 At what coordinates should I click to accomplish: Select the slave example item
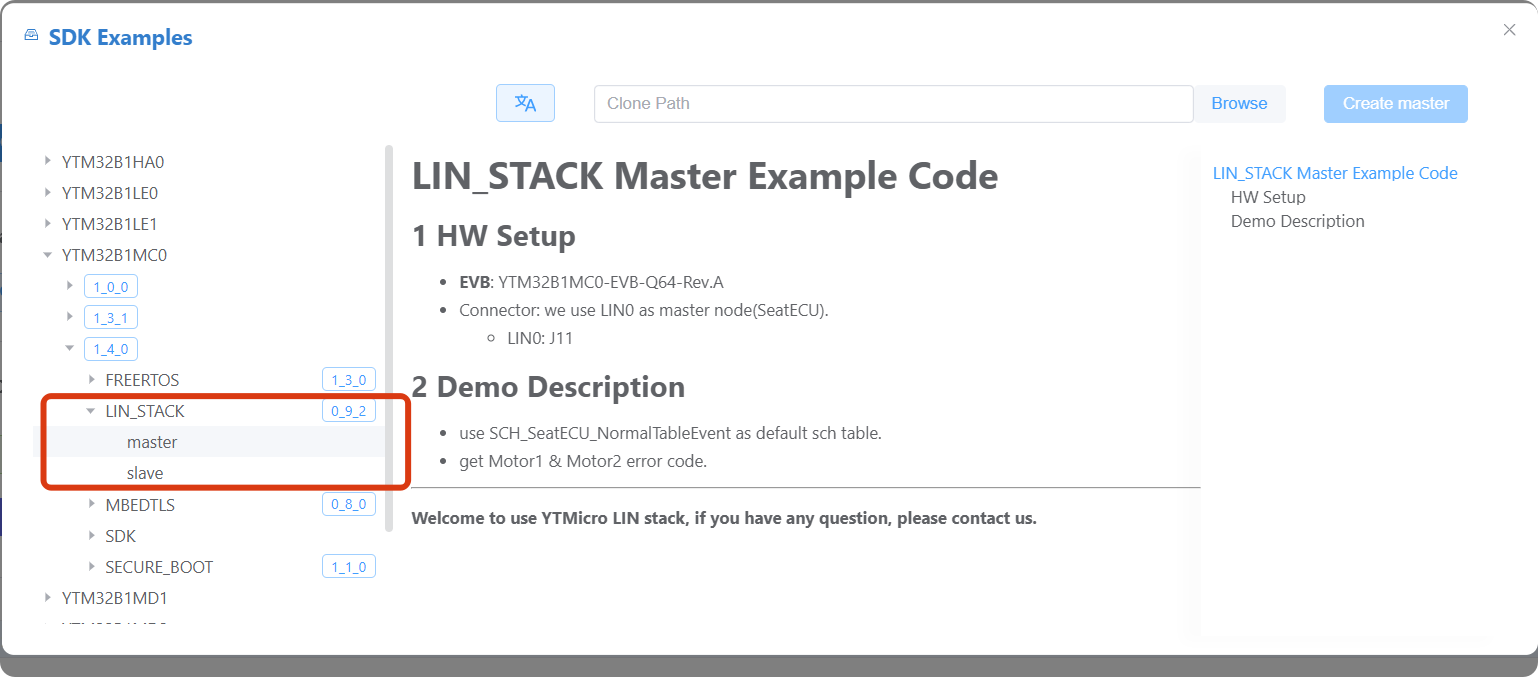pyautogui.click(x=145, y=473)
